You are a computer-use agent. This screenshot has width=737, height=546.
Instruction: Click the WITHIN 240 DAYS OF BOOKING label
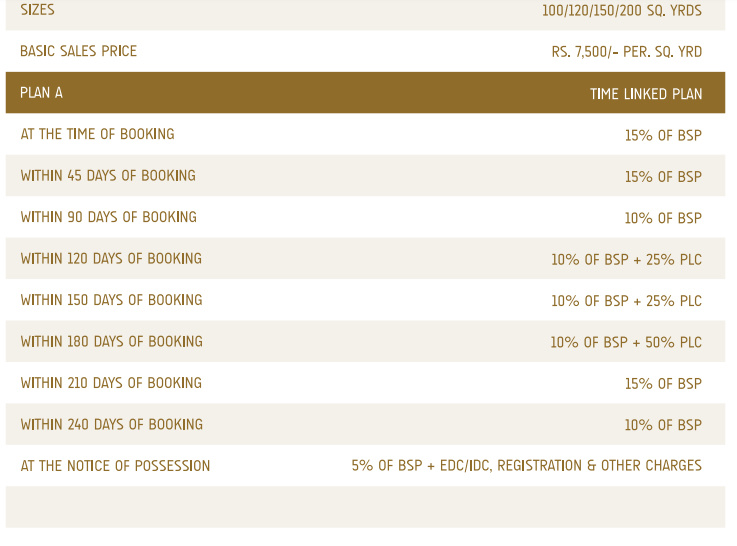(111, 425)
